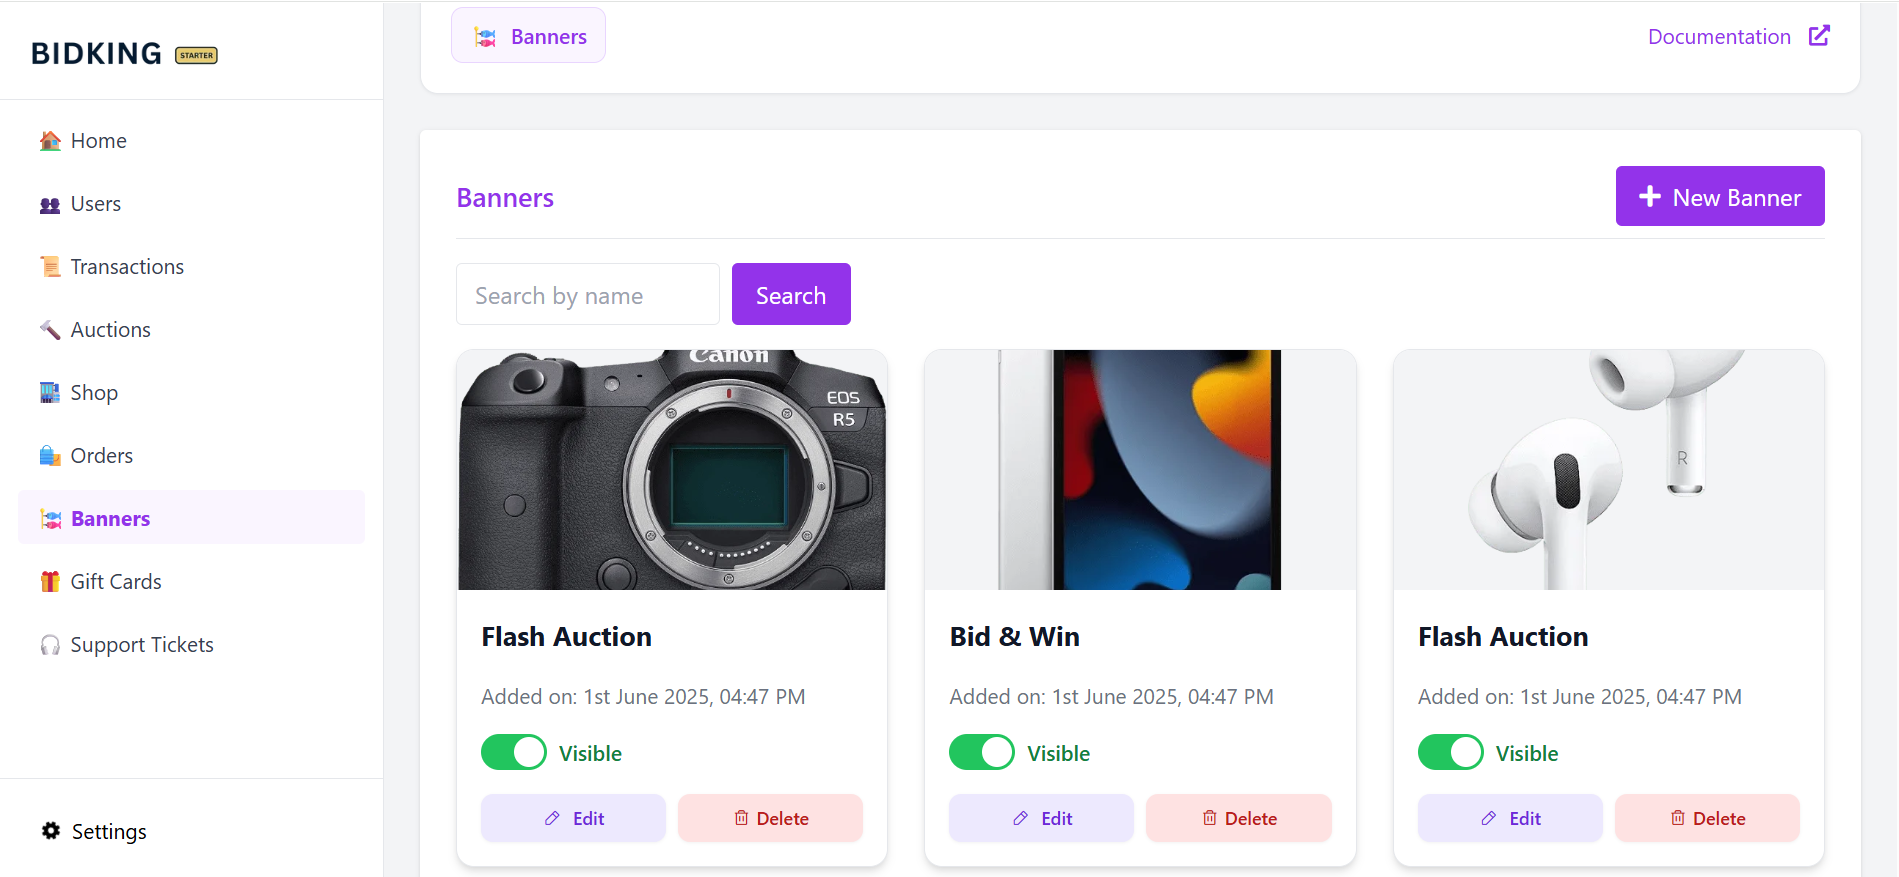Image resolution: width=1899 pixels, height=877 pixels.
Task: Disable visibility for the AirPods Flash Auction banner
Action: pos(1450,752)
